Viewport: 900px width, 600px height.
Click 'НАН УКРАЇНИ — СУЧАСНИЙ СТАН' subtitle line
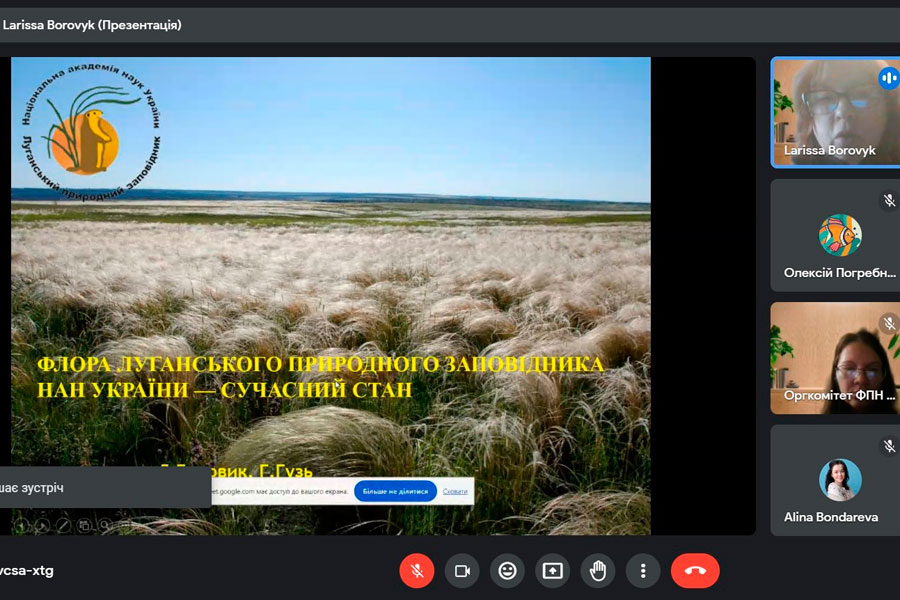(224, 390)
